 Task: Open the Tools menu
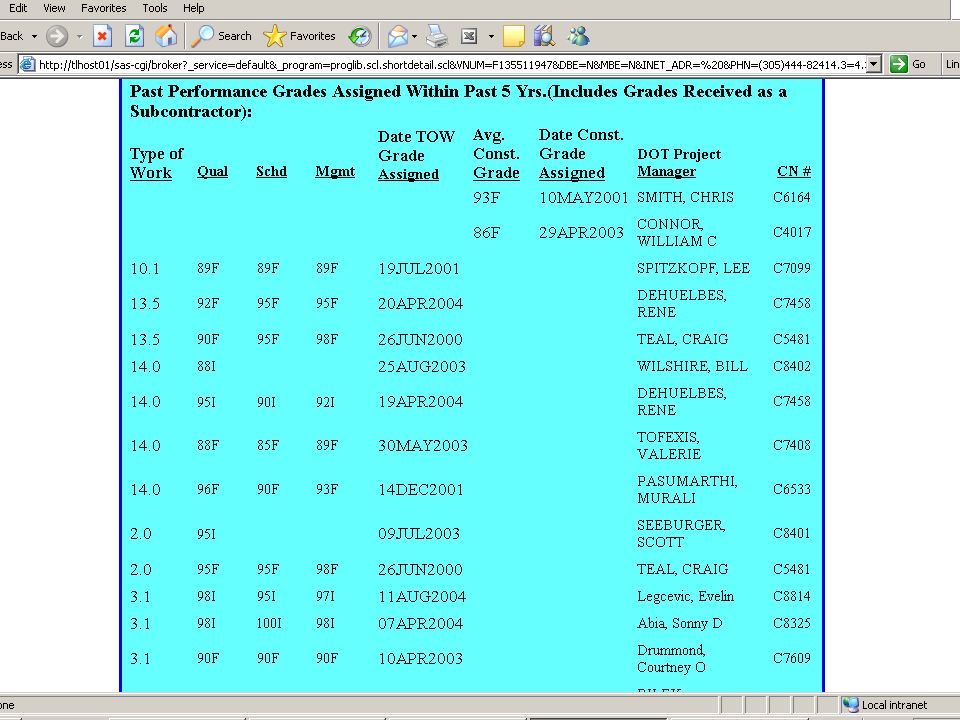155,8
